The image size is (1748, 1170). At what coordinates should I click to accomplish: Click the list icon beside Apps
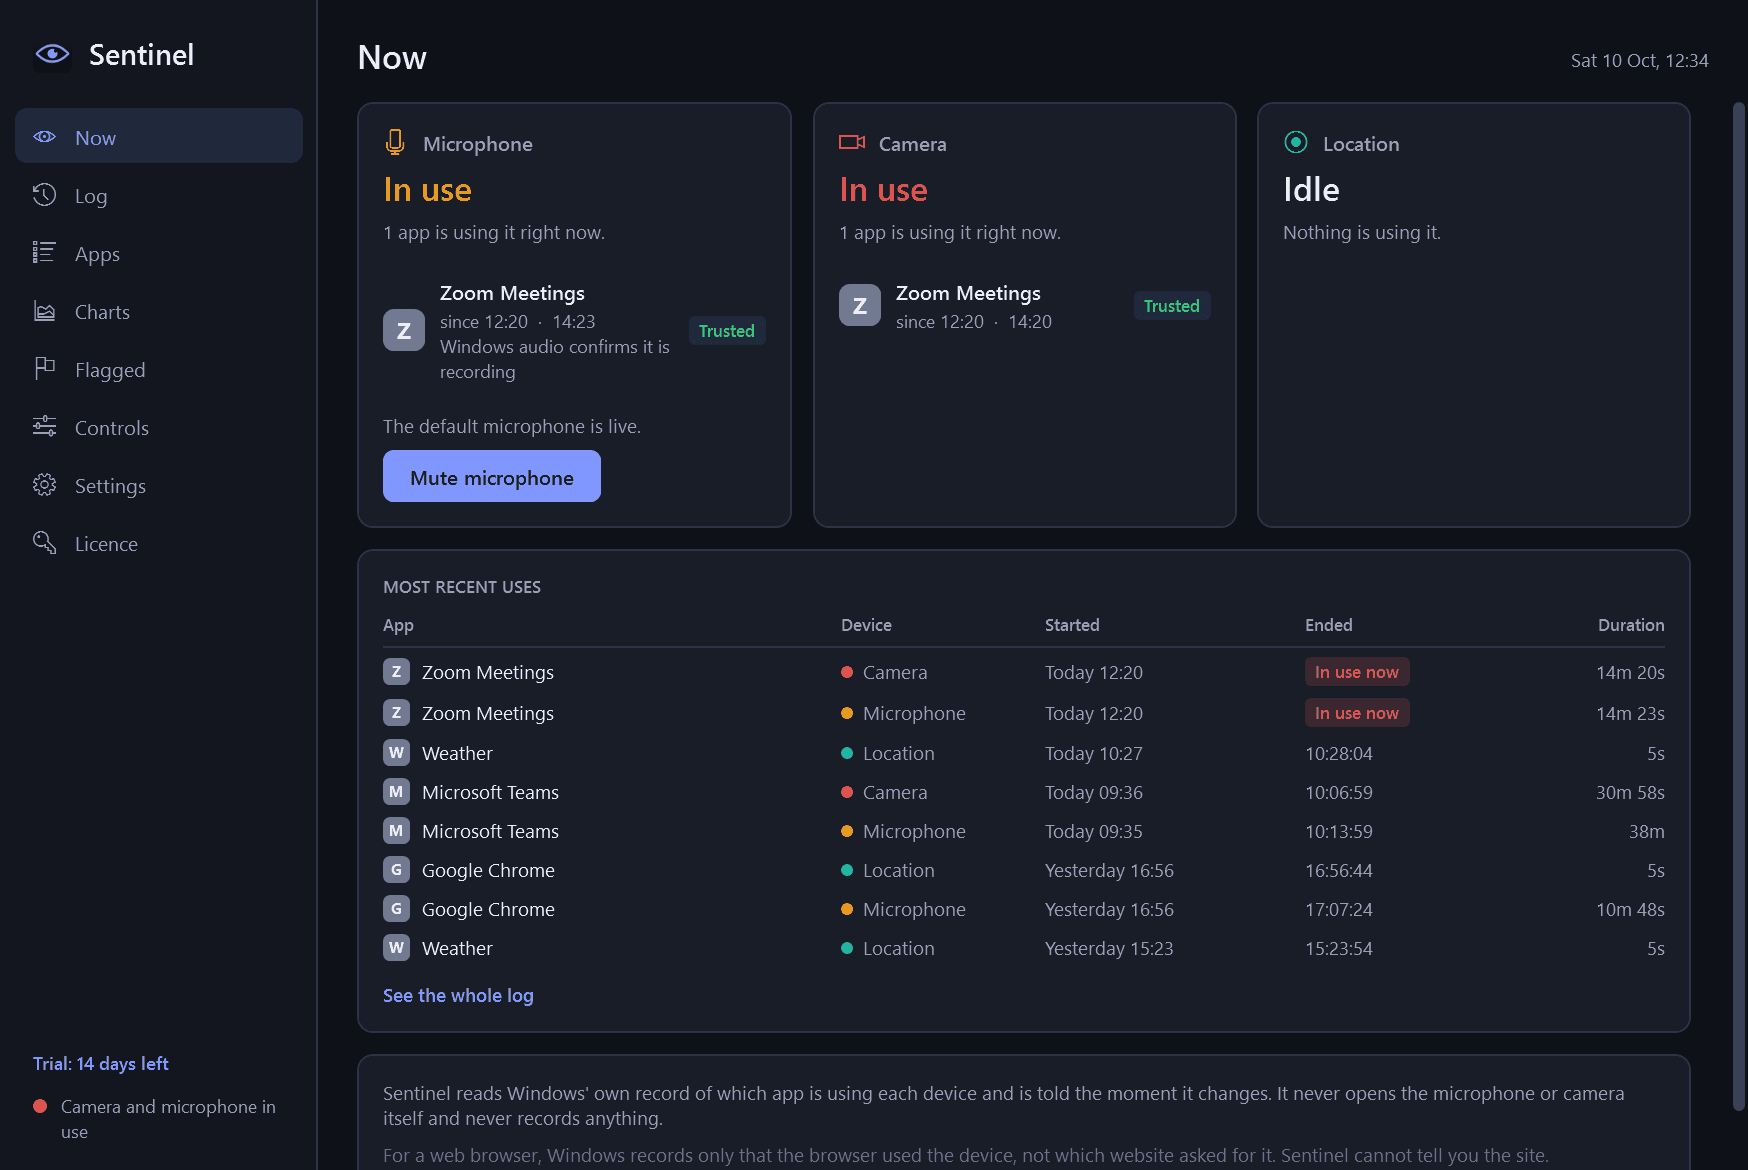[x=45, y=253]
